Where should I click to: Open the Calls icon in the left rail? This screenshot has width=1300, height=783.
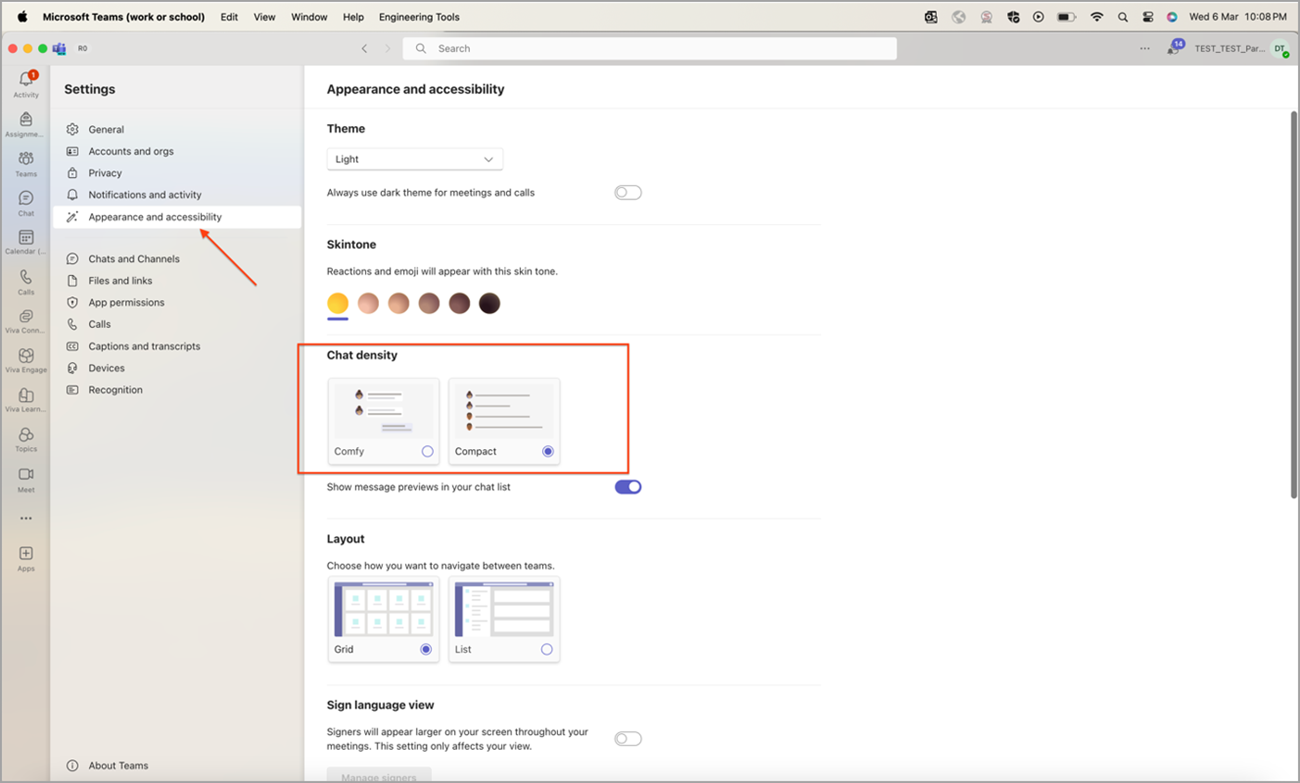tap(26, 282)
